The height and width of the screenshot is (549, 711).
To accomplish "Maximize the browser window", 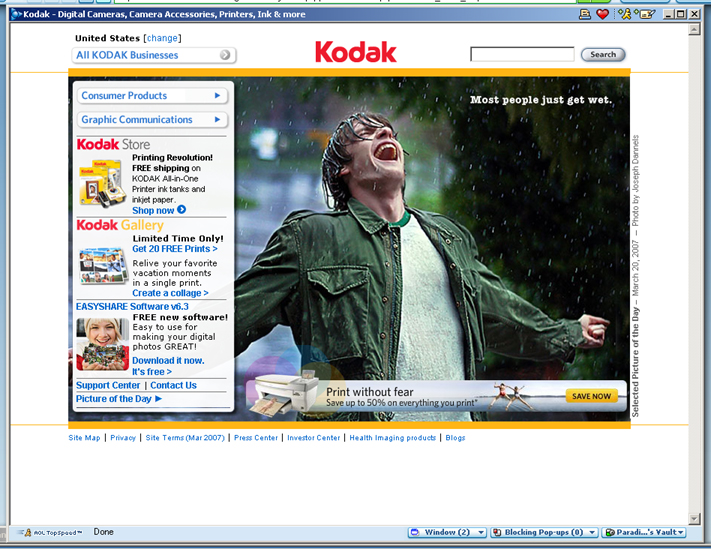I will pyautogui.click(x=681, y=15).
